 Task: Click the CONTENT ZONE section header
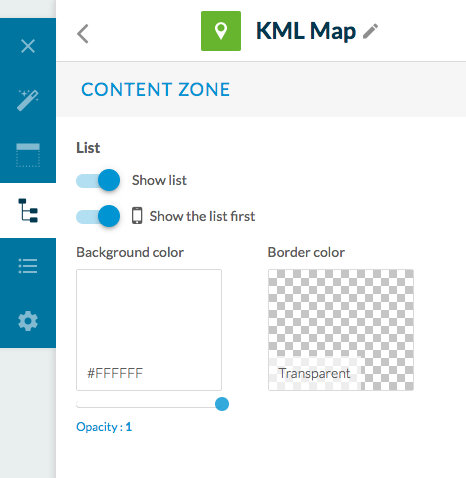(156, 89)
